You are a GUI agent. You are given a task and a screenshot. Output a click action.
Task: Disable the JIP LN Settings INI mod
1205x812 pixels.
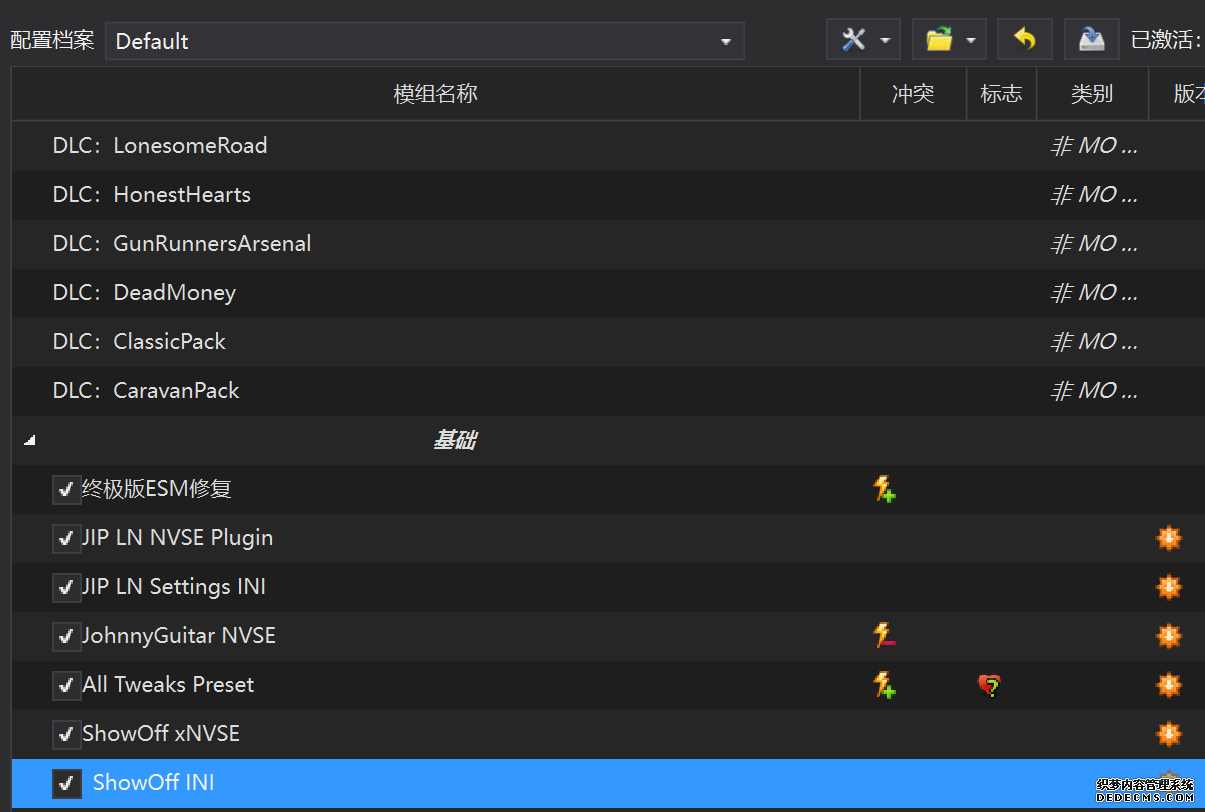pyautogui.click(x=66, y=587)
